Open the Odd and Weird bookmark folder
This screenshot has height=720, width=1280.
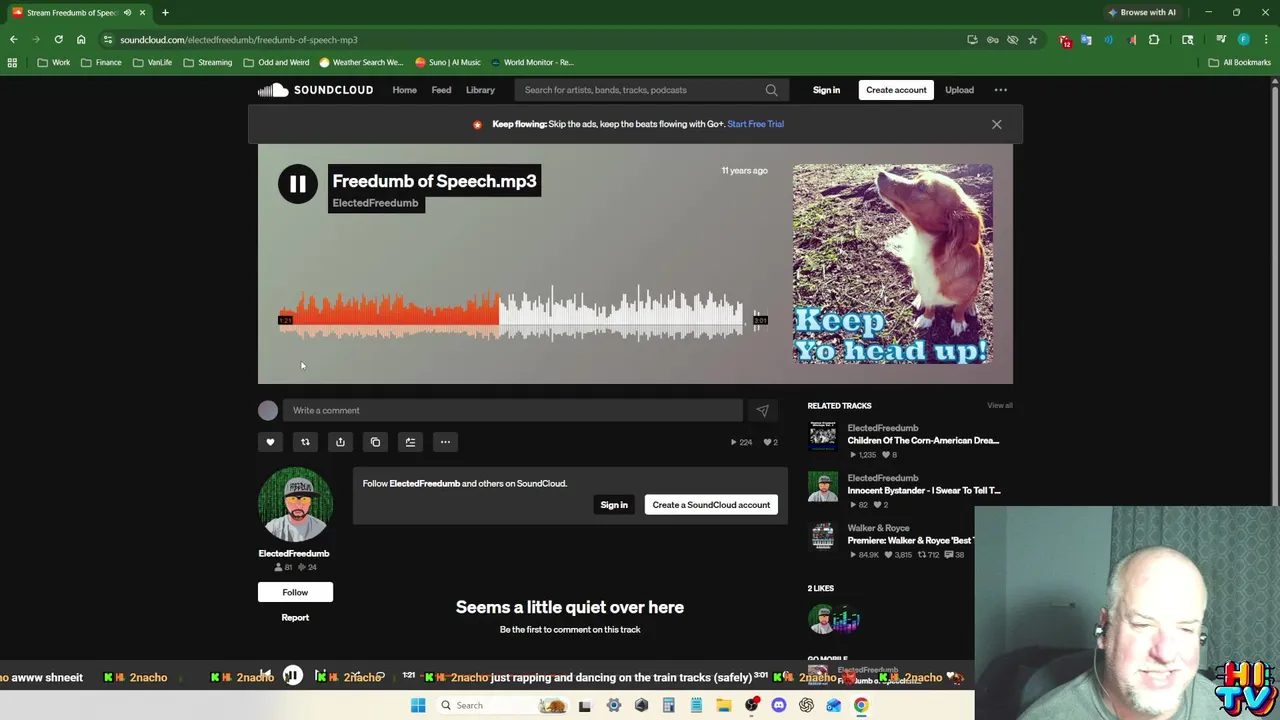(276, 62)
